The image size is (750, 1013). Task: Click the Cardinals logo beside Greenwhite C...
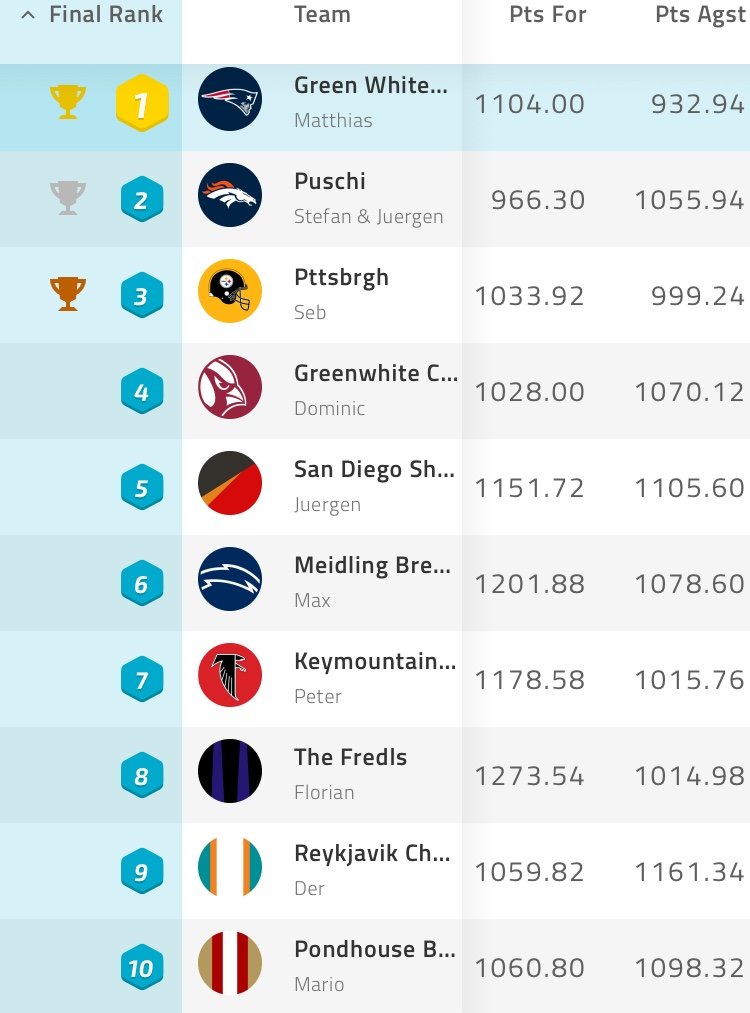[230, 387]
